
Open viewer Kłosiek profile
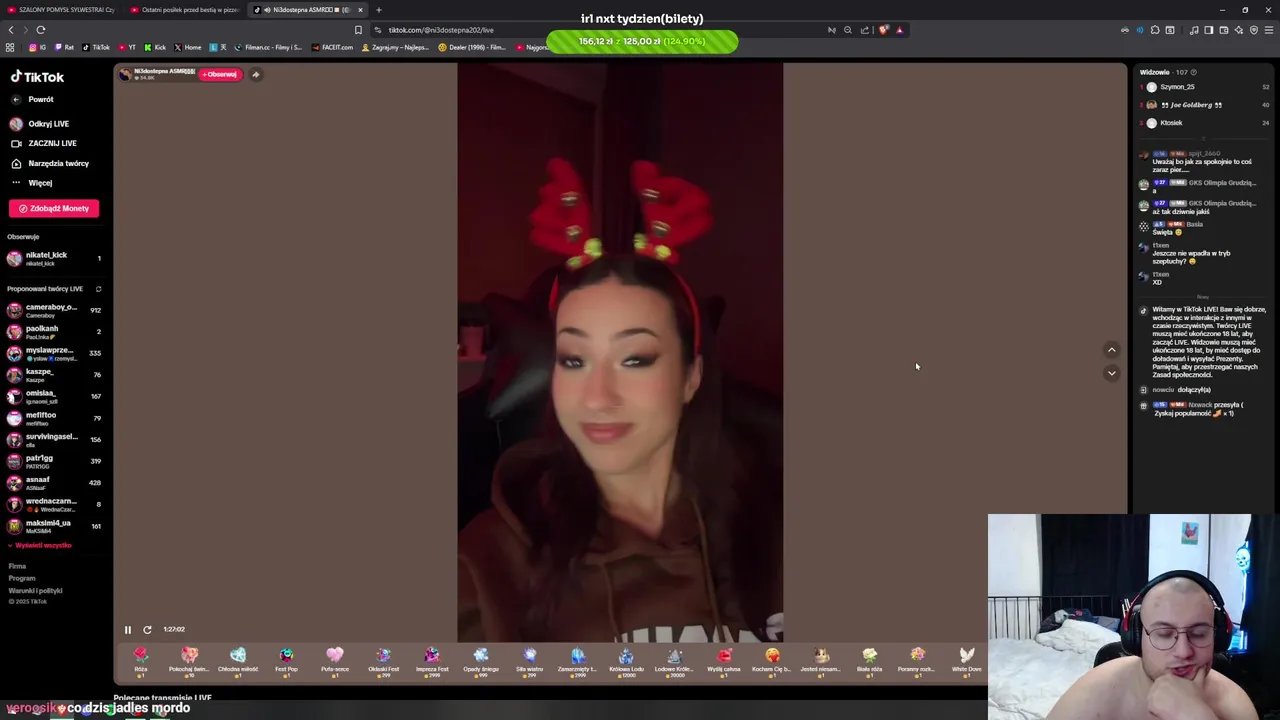[x=1206, y=123]
